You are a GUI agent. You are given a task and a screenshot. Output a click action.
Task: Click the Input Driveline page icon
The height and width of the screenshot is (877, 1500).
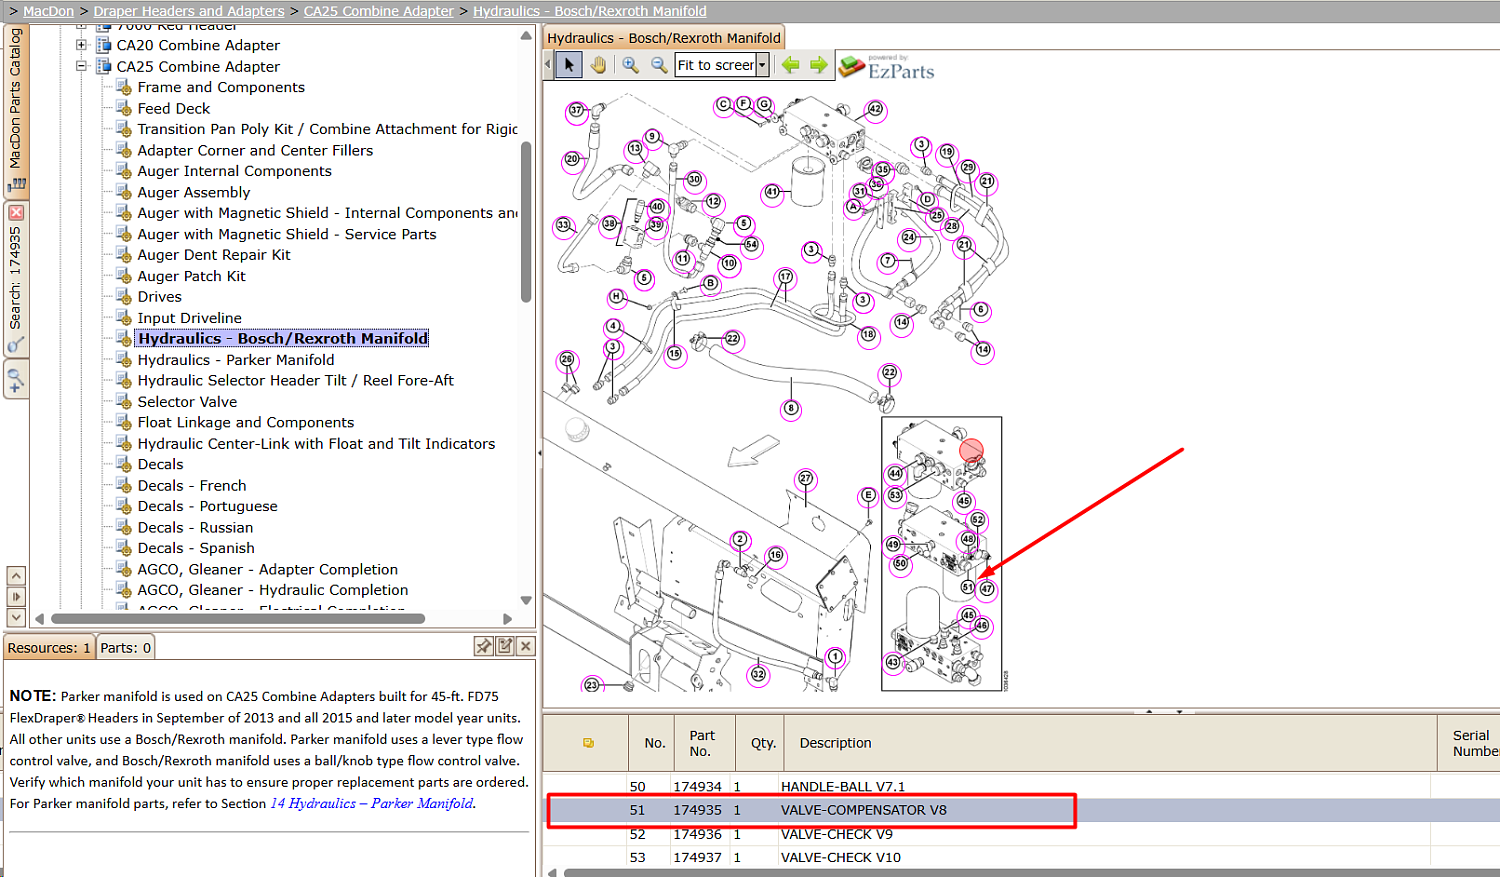(124, 317)
